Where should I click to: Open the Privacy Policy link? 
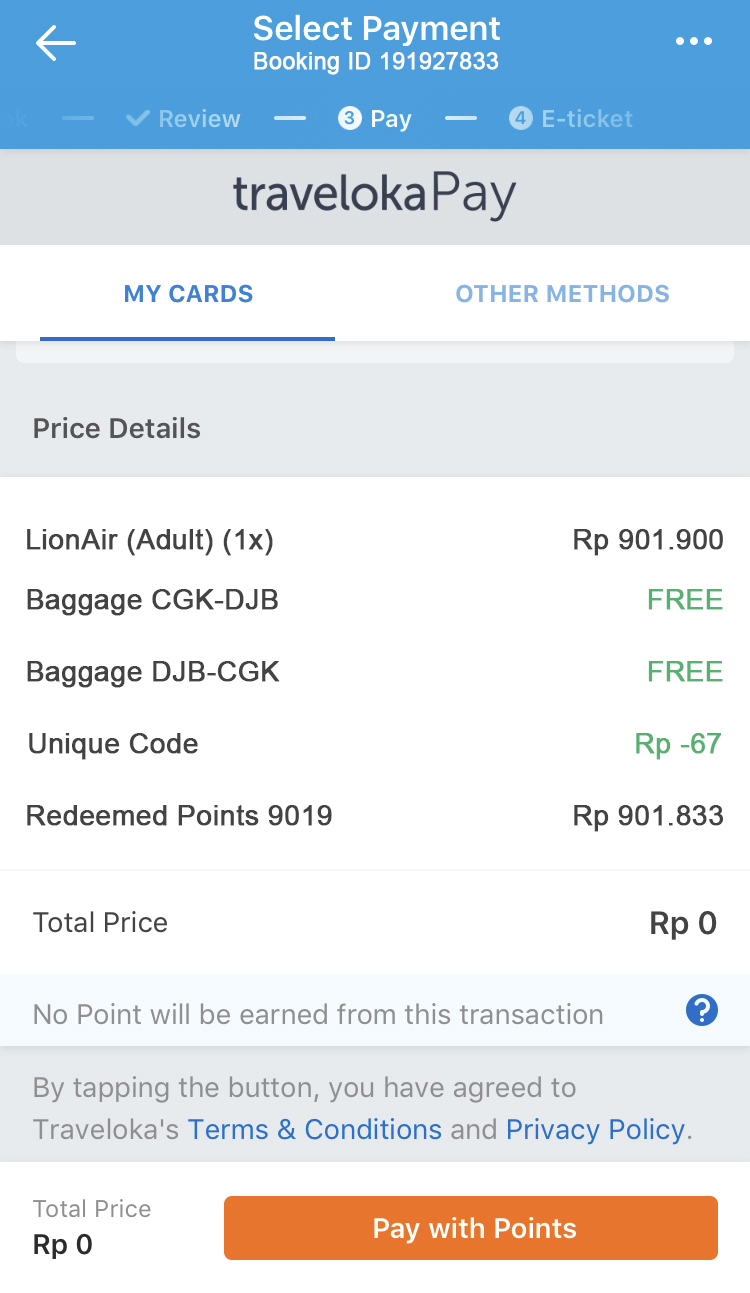[x=596, y=1130]
